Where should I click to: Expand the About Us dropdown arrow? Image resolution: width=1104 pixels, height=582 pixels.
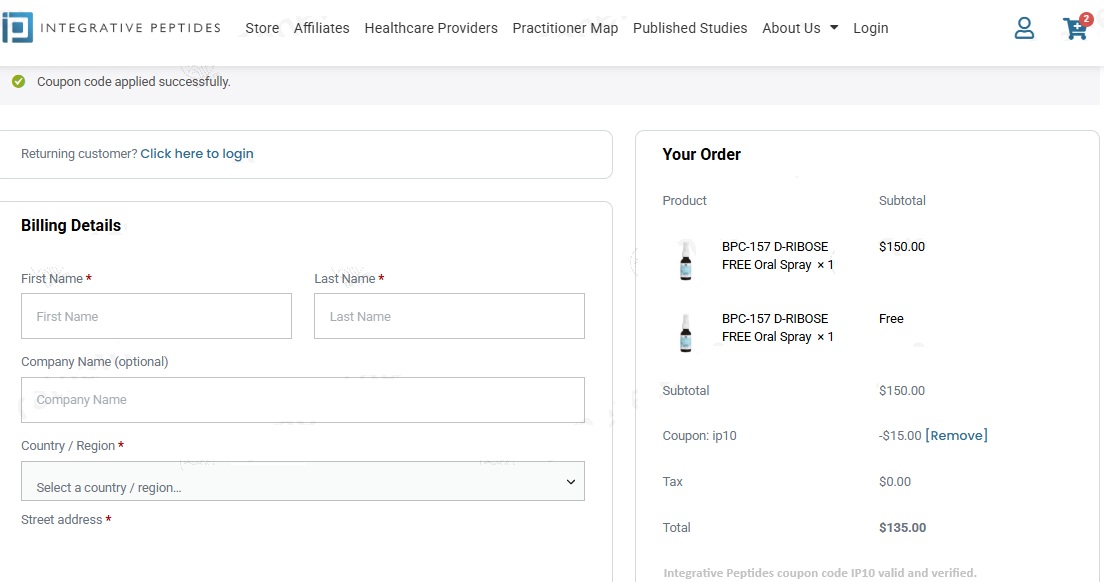click(834, 28)
